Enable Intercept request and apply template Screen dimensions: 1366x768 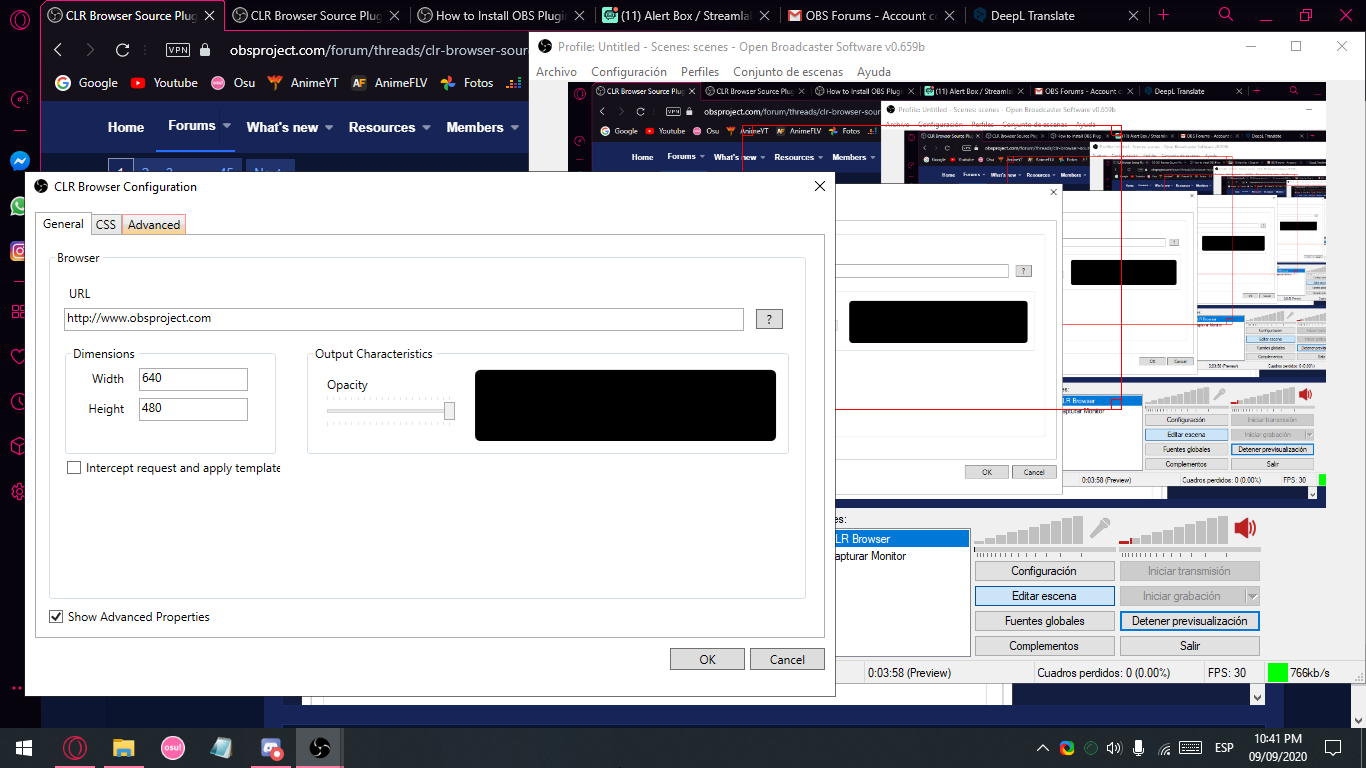tap(74, 468)
